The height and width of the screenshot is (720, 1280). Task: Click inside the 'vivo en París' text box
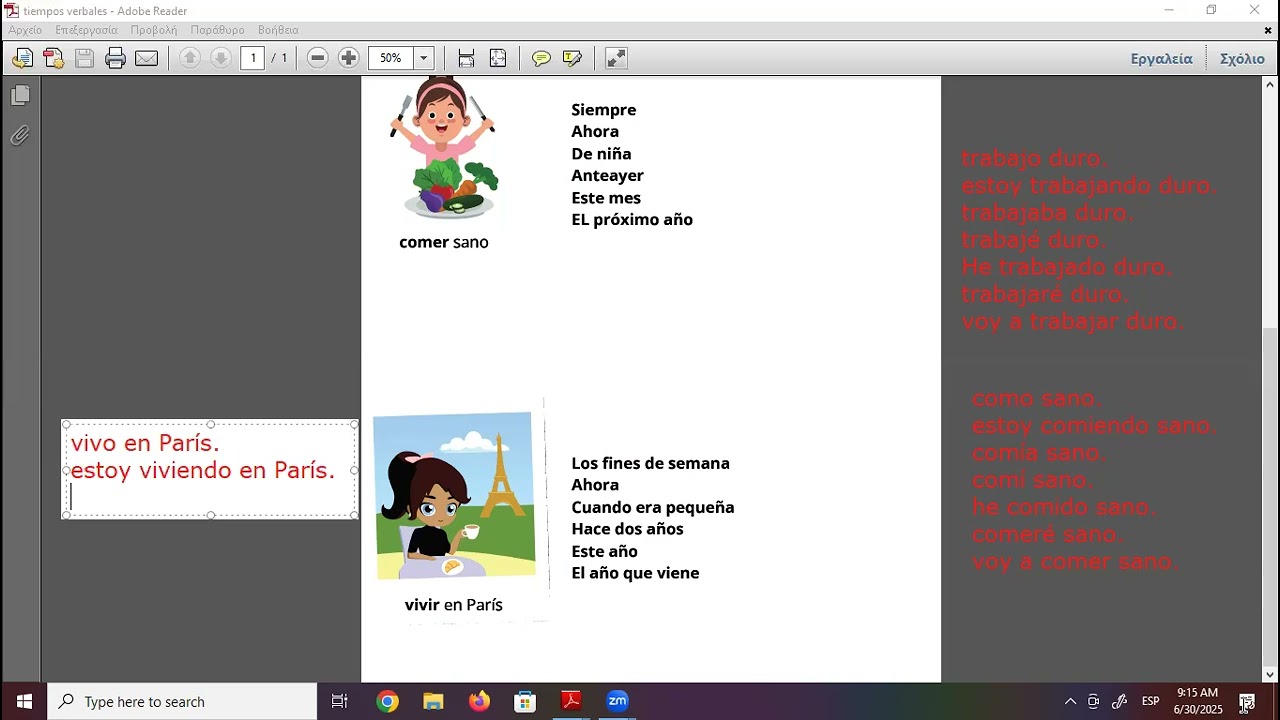[x=210, y=469]
